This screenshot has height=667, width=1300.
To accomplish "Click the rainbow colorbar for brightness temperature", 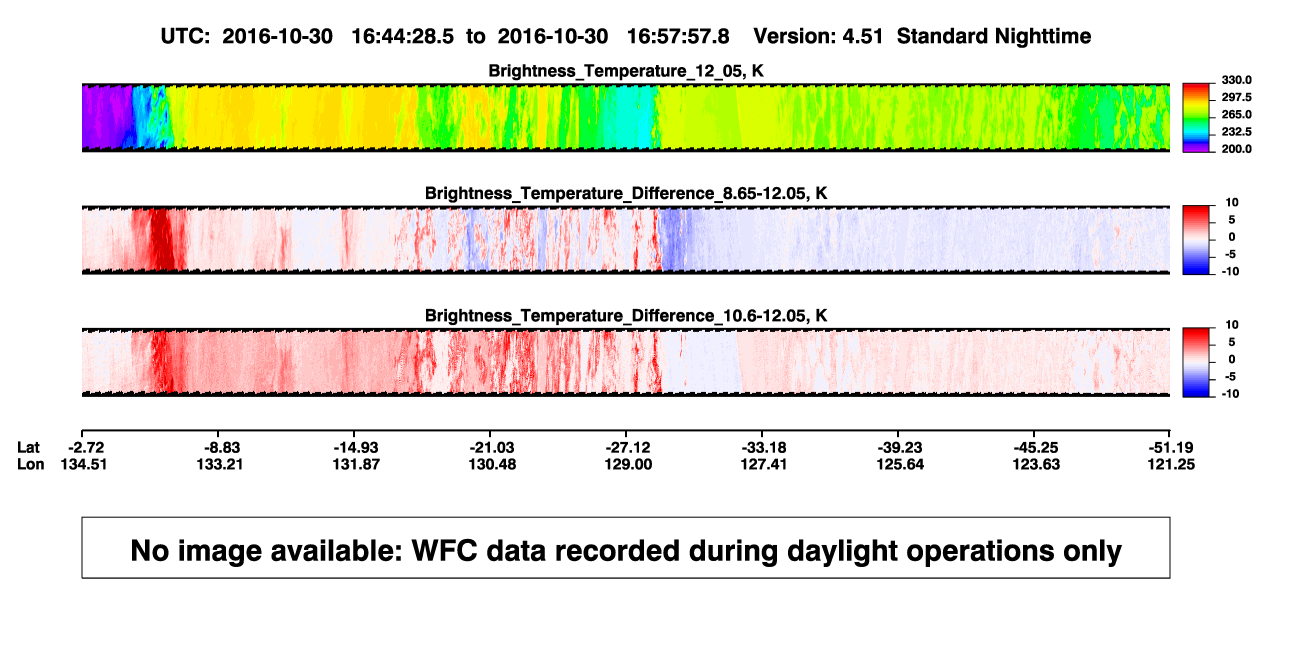I will point(1197,118).
